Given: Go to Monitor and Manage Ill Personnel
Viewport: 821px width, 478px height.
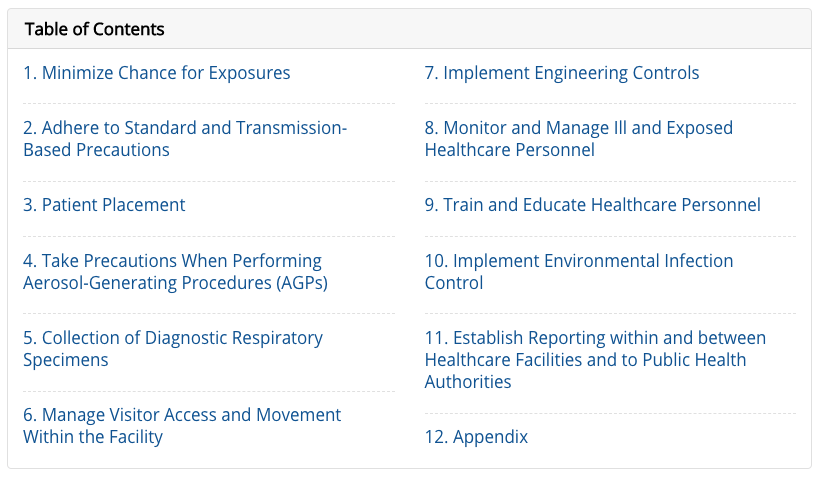Looking at the screenshot, I should (x=578, y=128).
